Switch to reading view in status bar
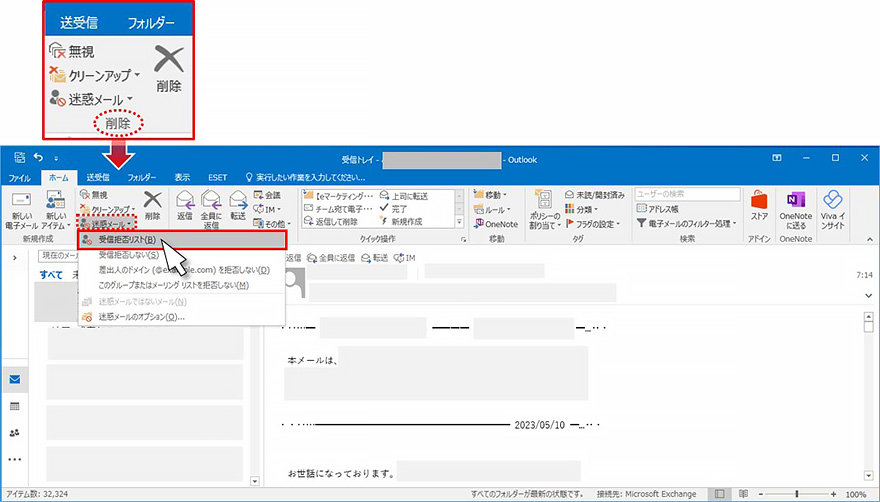The height and width of the screenshot is (502, 880). tap(742, 495)
